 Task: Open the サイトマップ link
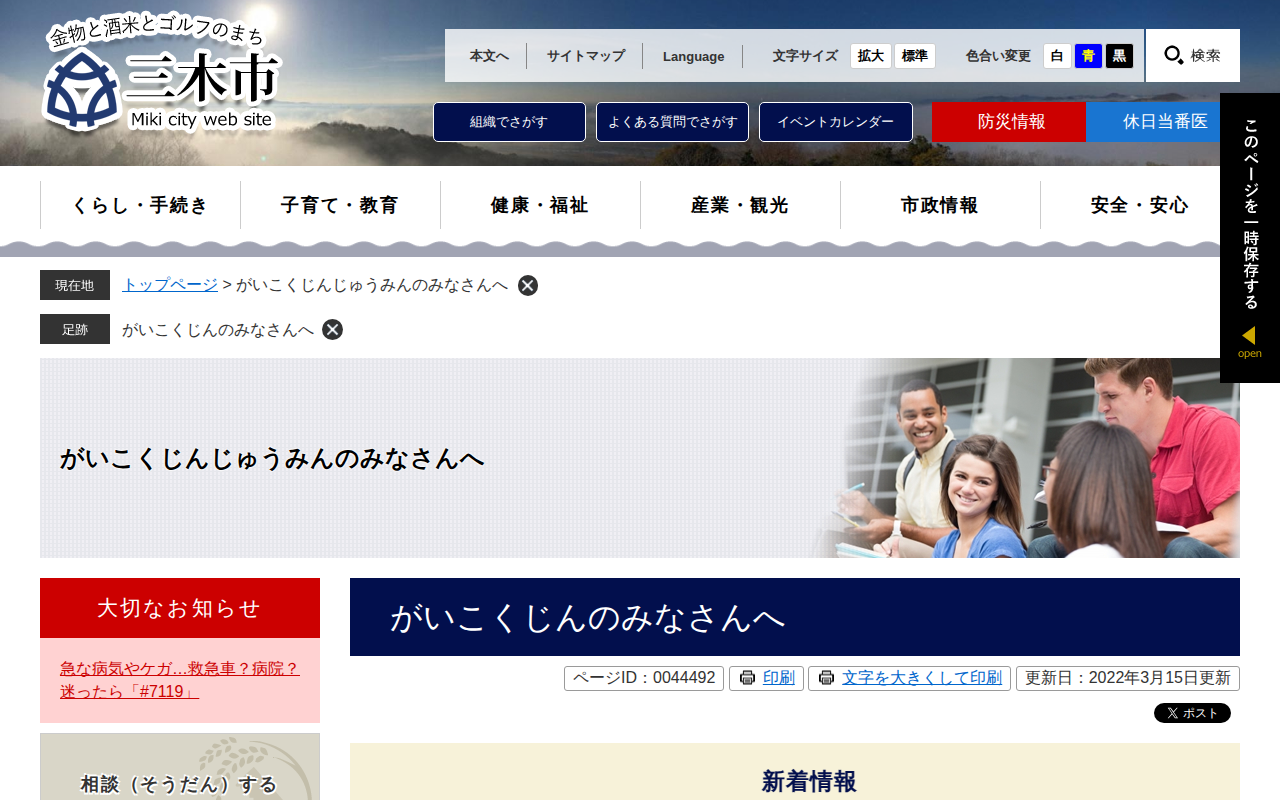click(x=586, y=56)
